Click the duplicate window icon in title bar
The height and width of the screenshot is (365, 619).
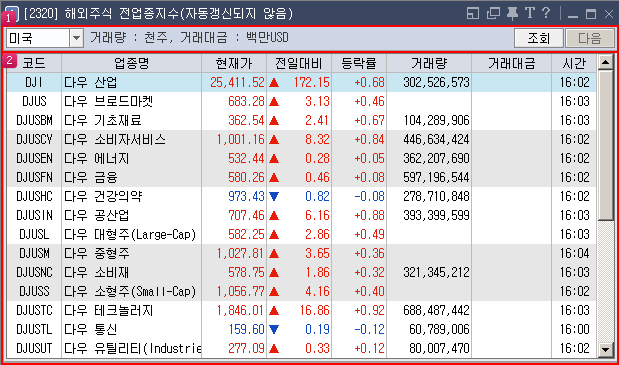(x=493, y=13)
